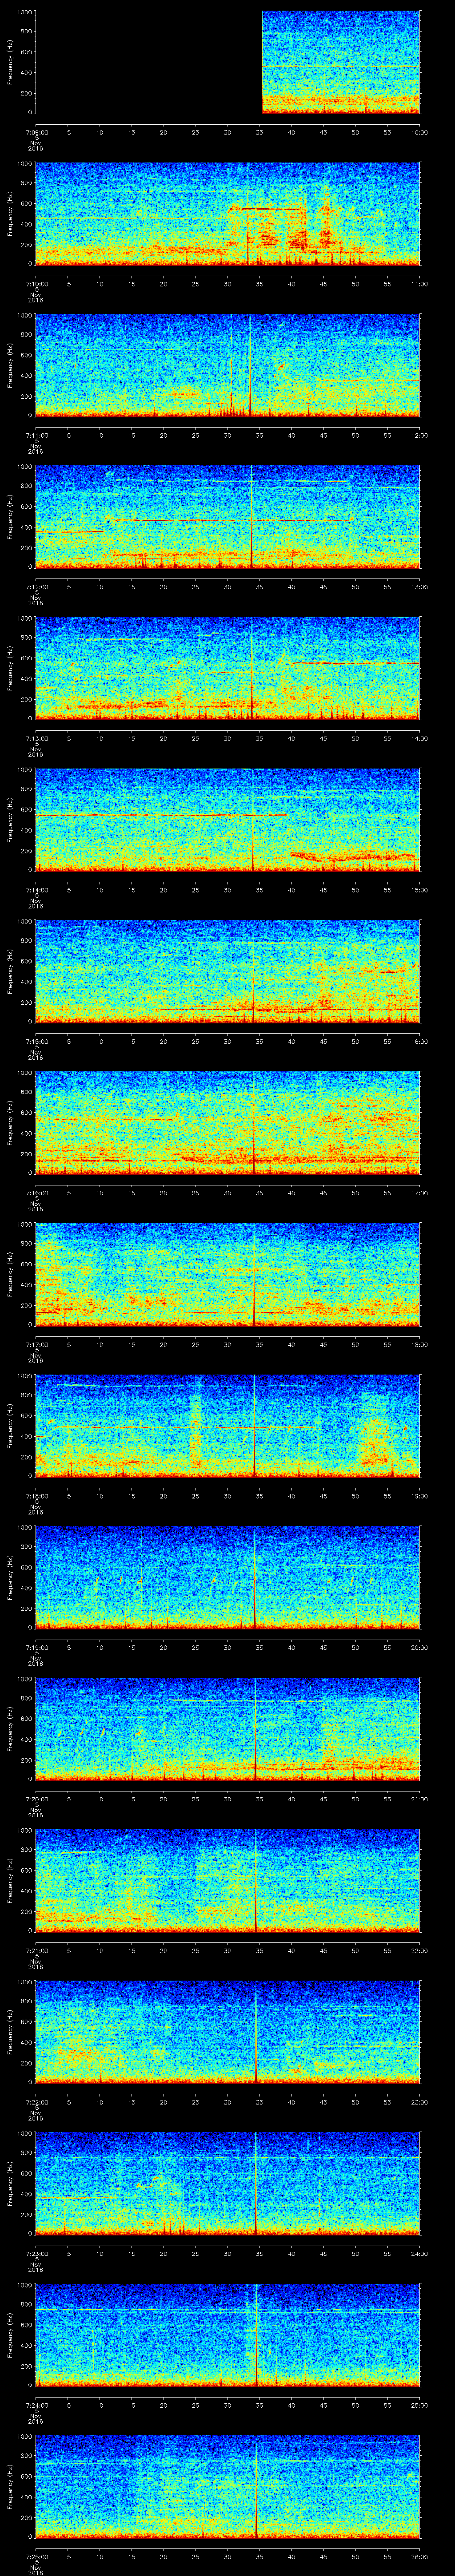Choose the spectrogram panel starting at 7:24:00
455x2576 pixels.
(228, 2335)
